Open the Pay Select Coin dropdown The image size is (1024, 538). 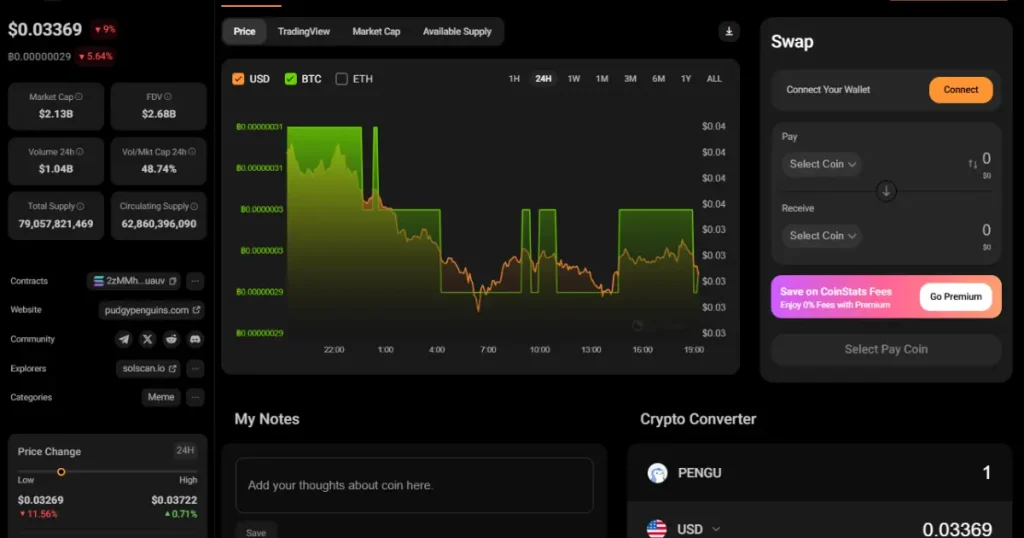click(822, 164)
